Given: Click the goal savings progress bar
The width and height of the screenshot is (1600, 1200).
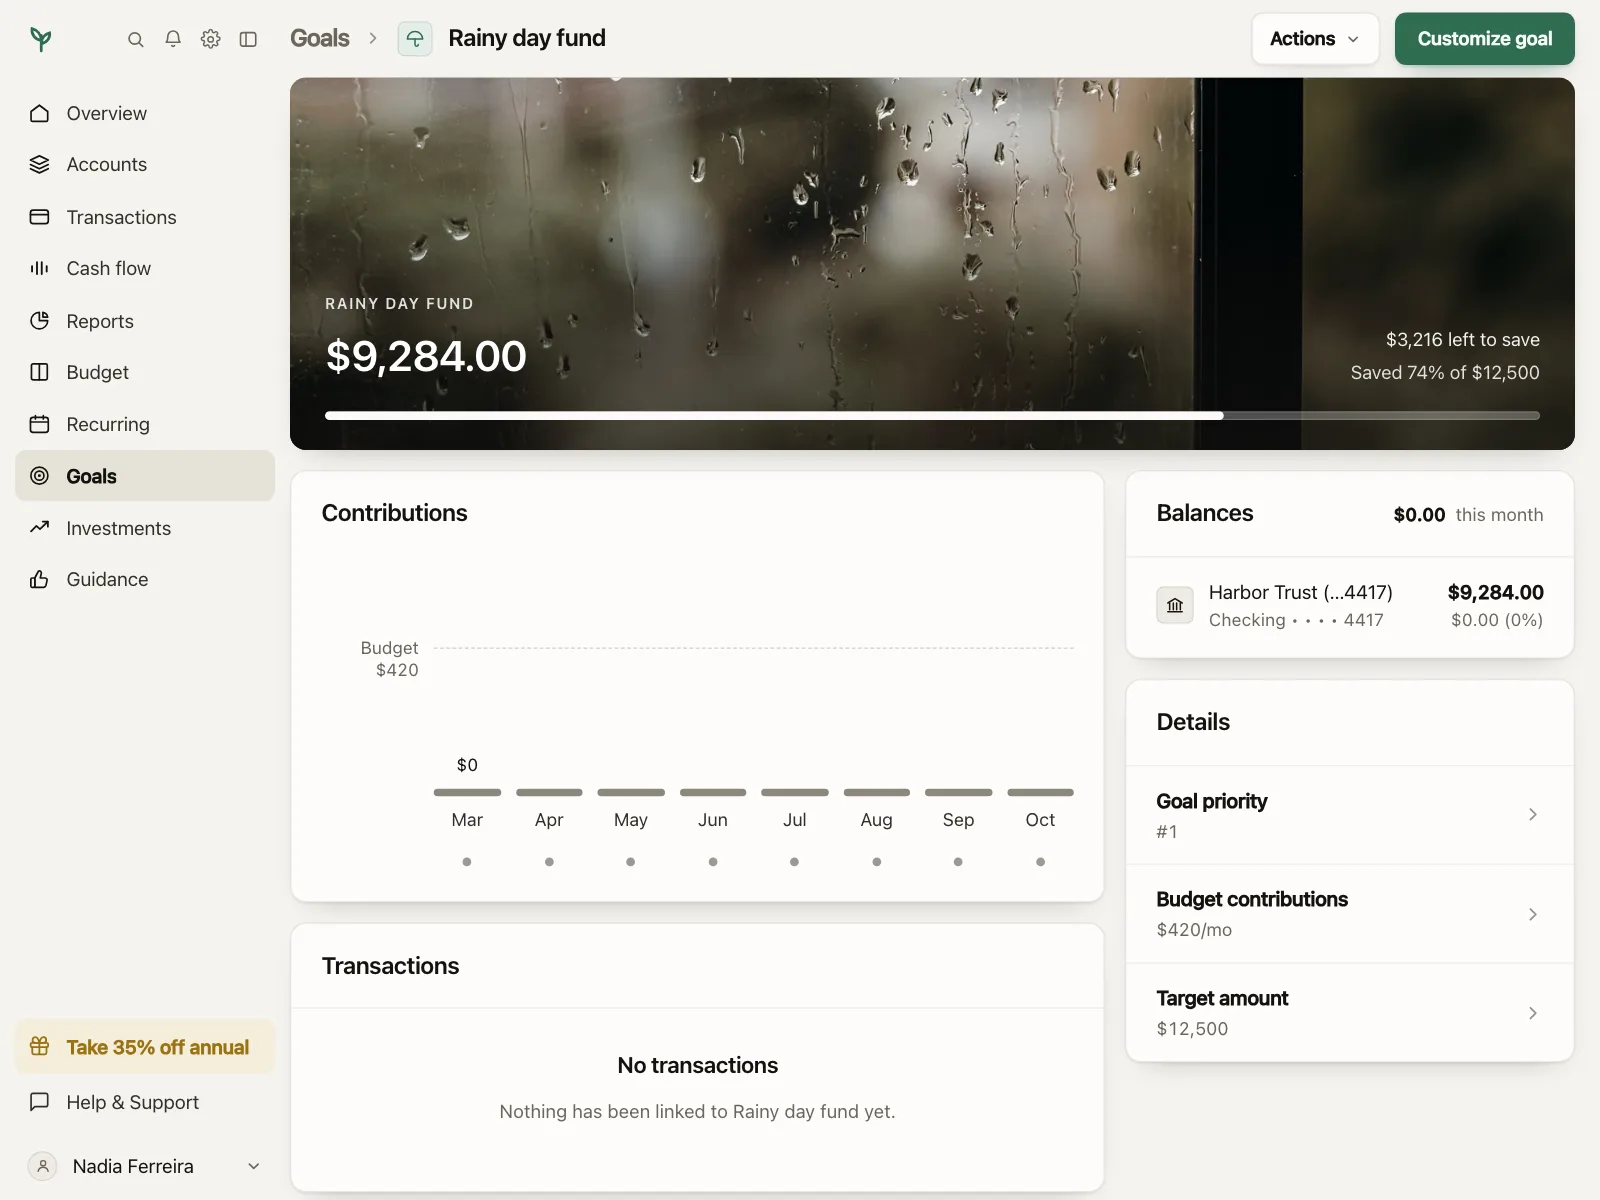Looking at the screenshot, I should click(x=932, y=415).
